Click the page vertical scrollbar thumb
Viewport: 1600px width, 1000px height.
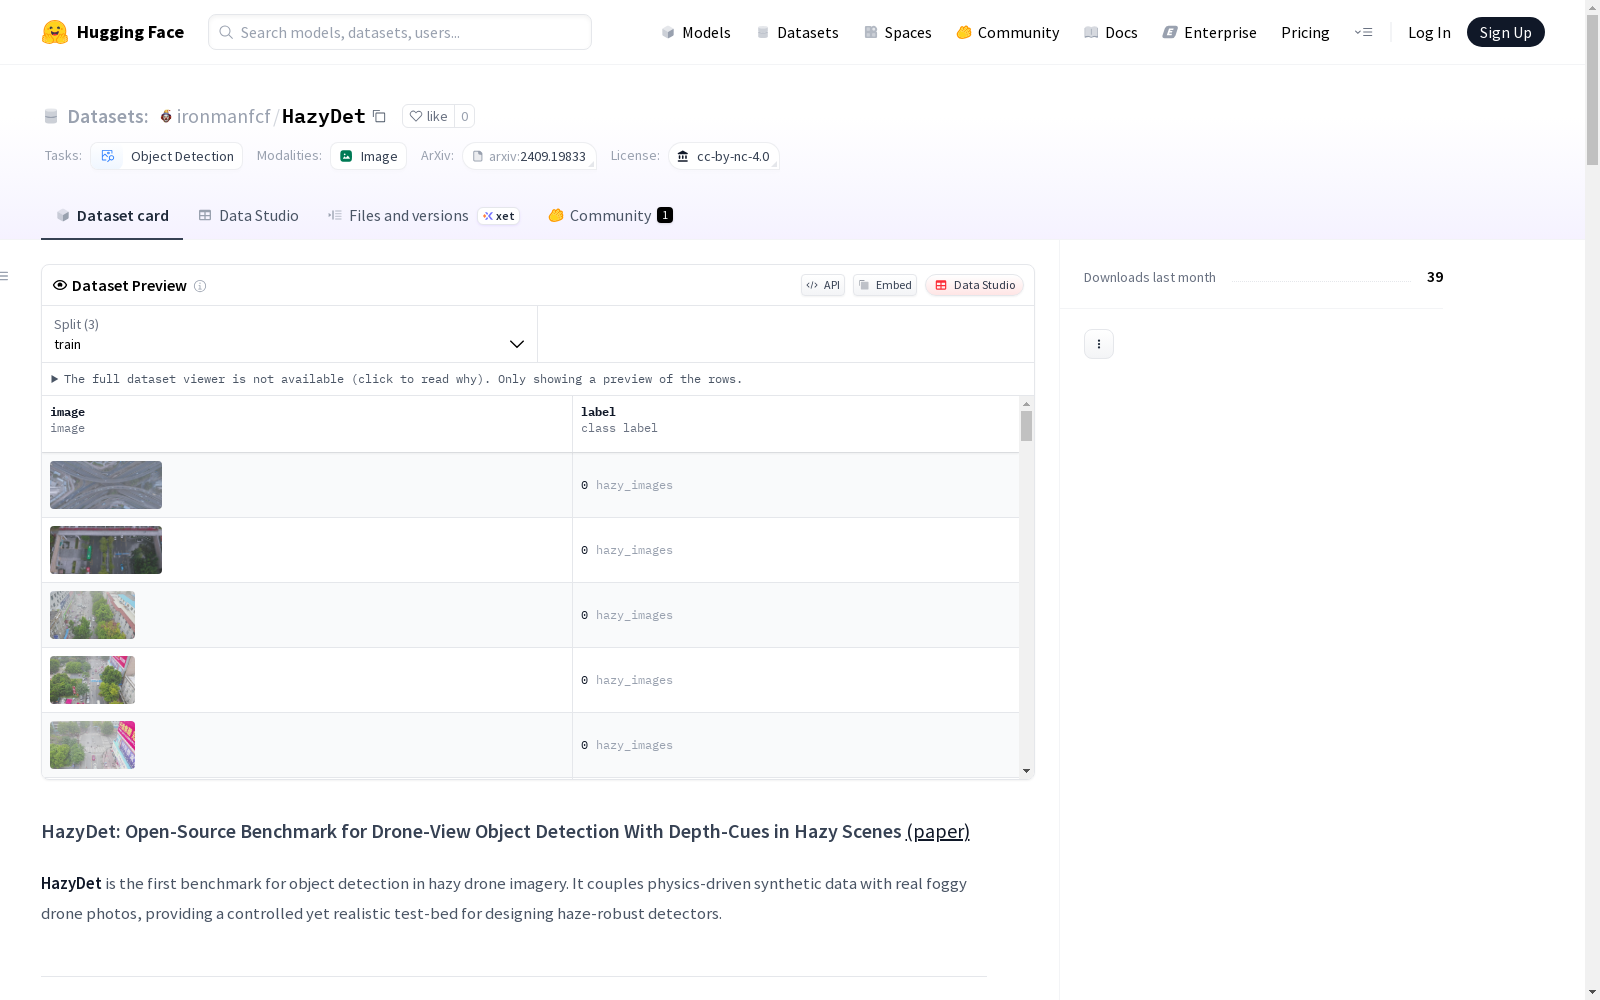(x=1592, y=90)
